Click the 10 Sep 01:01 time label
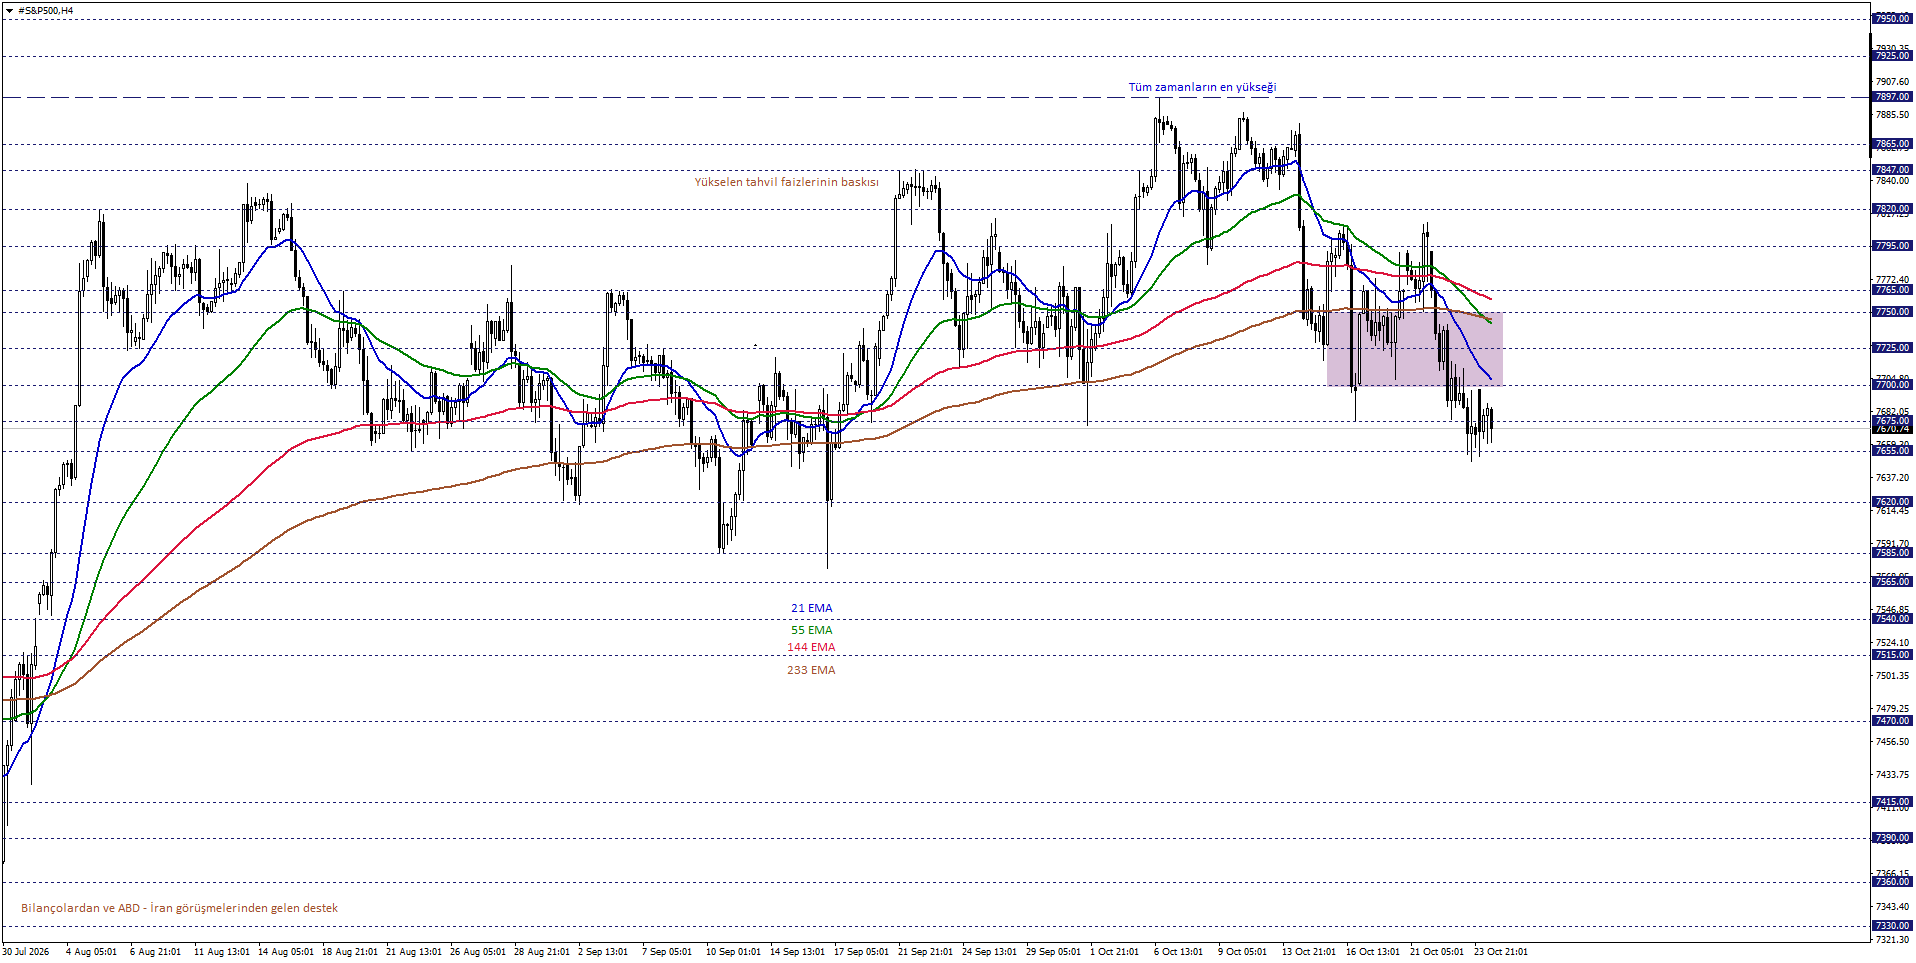The width and height of the screenshot is (1916, 963). (734, 952)
